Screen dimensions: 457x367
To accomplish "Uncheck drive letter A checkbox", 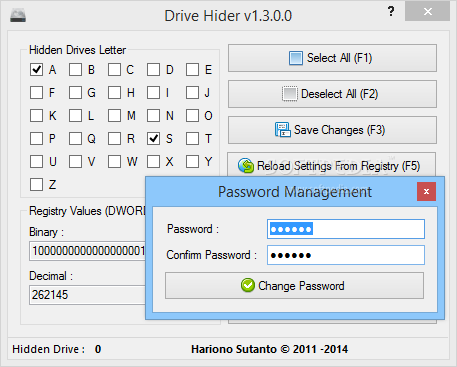I will (36, 70).
